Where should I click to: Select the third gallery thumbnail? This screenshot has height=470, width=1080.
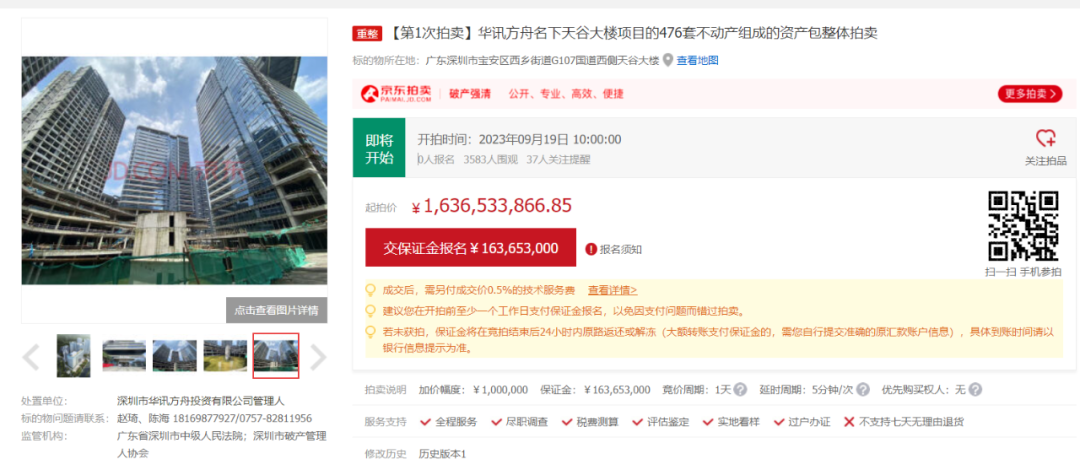(x=174, y=356)
